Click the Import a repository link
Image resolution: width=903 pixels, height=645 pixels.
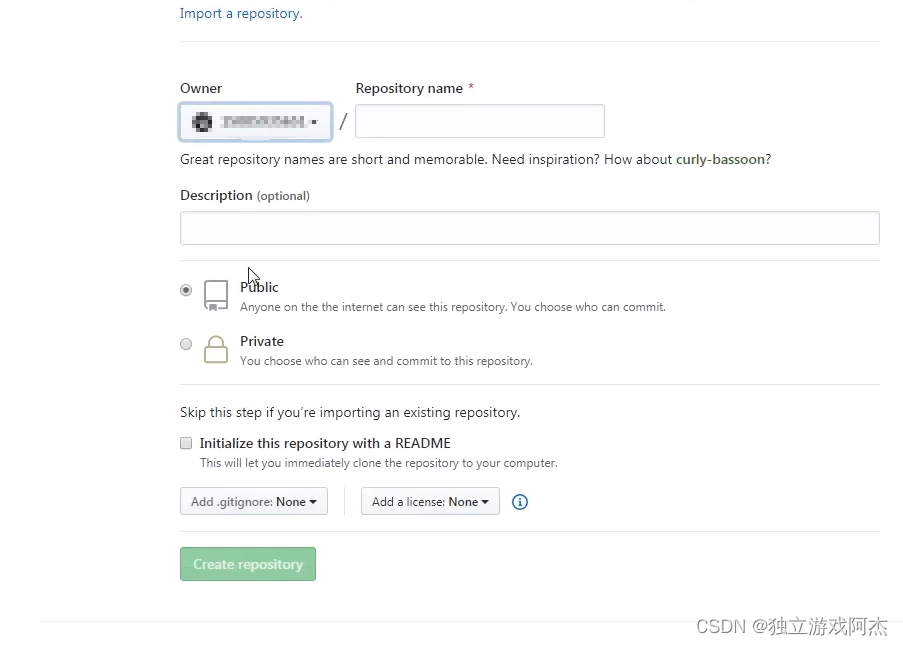[x=240, y=13]
